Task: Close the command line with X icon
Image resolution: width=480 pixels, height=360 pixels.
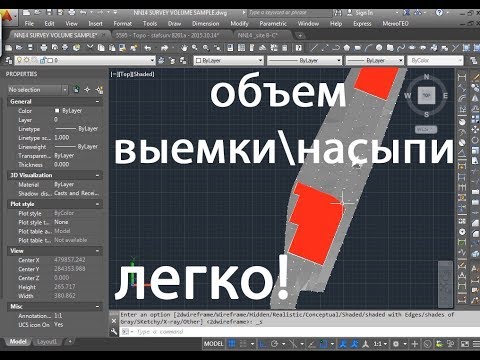Action: click(114, 321)
